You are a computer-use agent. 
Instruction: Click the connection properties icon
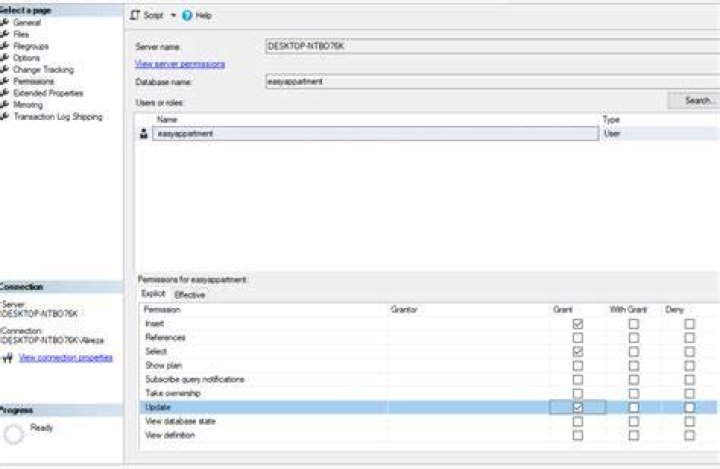click(x=8, y=358)
